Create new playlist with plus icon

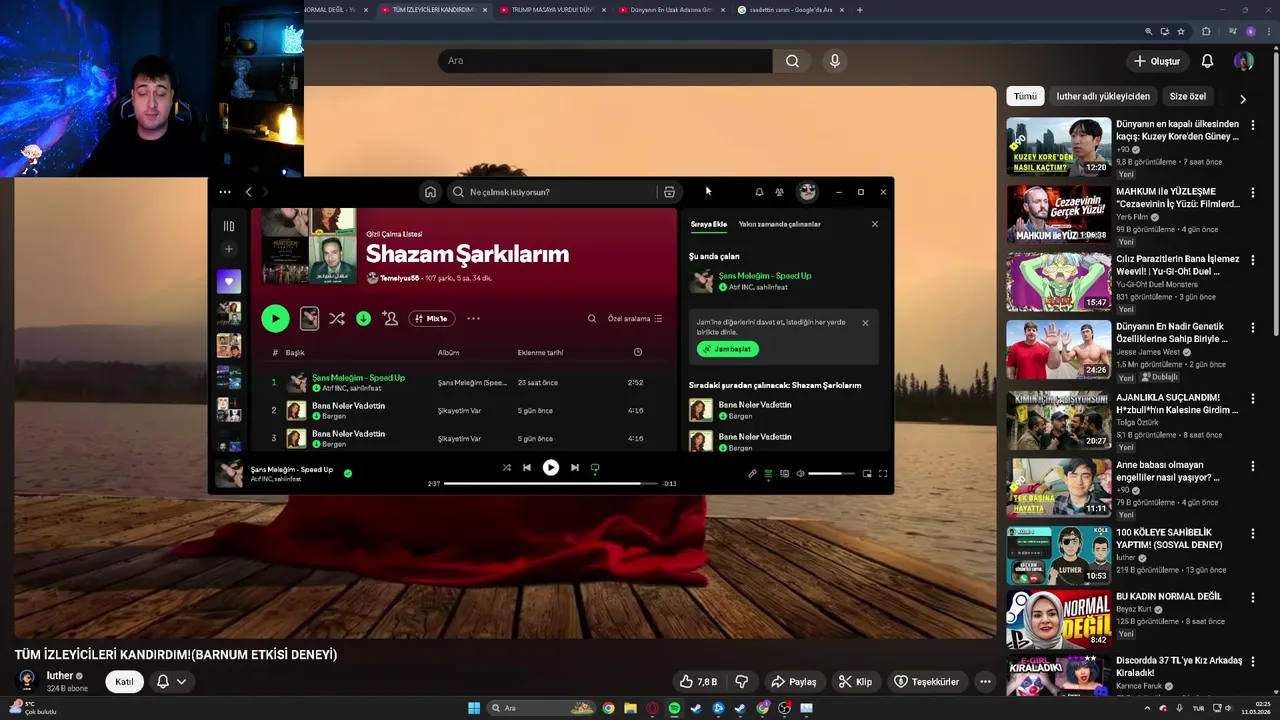pyautogui.click(x=229, y=249)
